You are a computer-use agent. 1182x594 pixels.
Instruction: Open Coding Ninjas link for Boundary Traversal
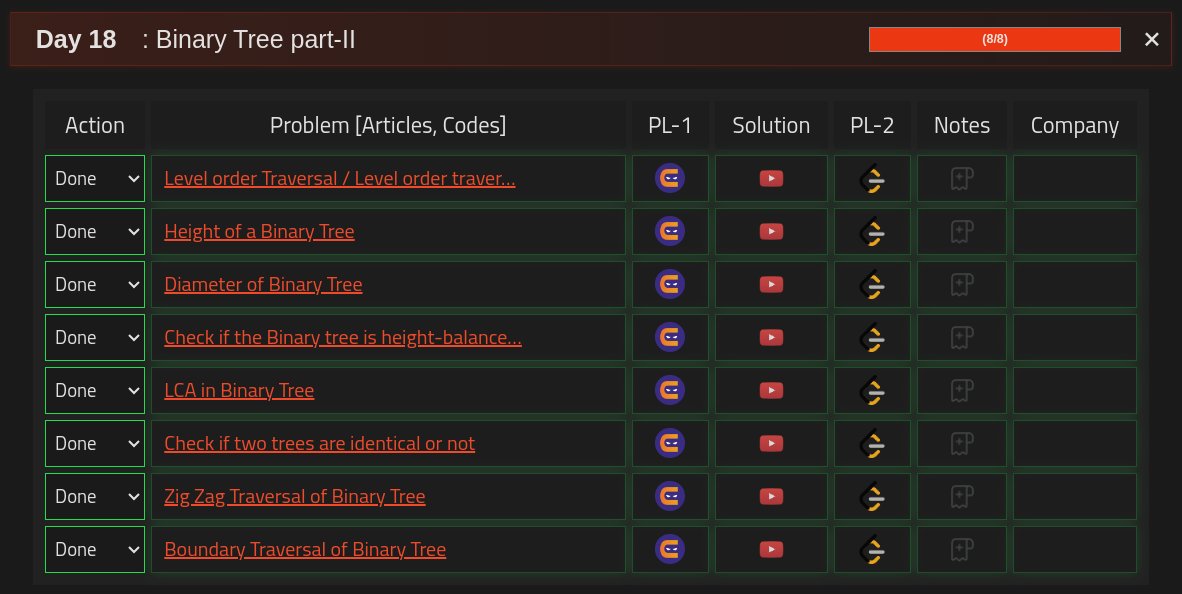(669, 550)
